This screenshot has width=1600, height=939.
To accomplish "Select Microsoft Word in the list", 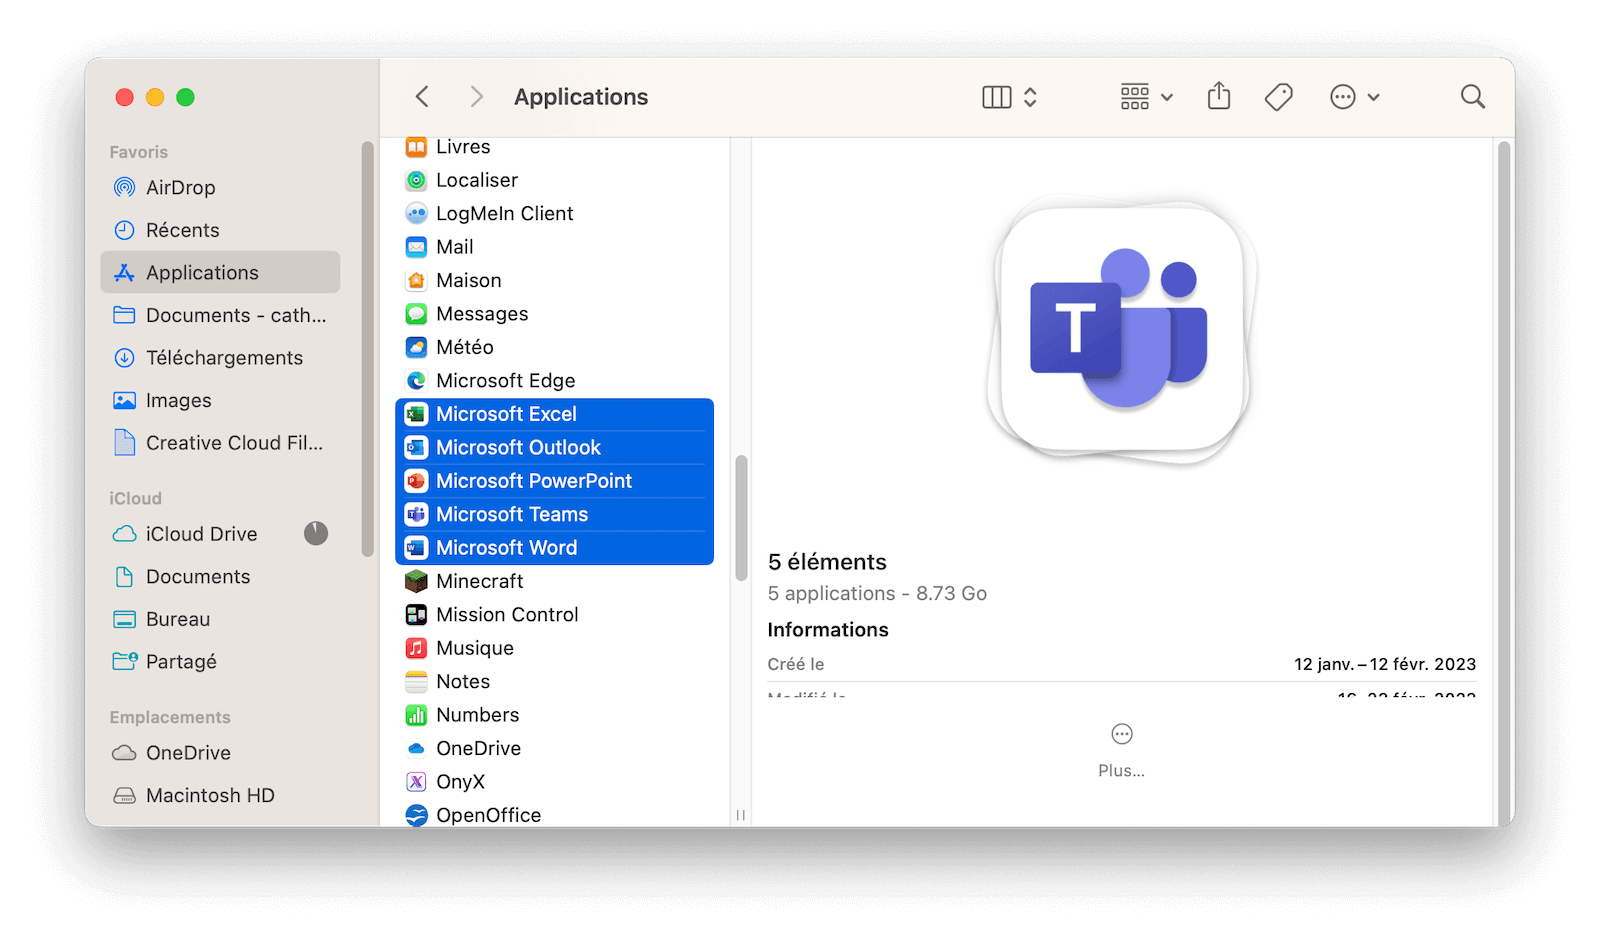I will point(506,548).
